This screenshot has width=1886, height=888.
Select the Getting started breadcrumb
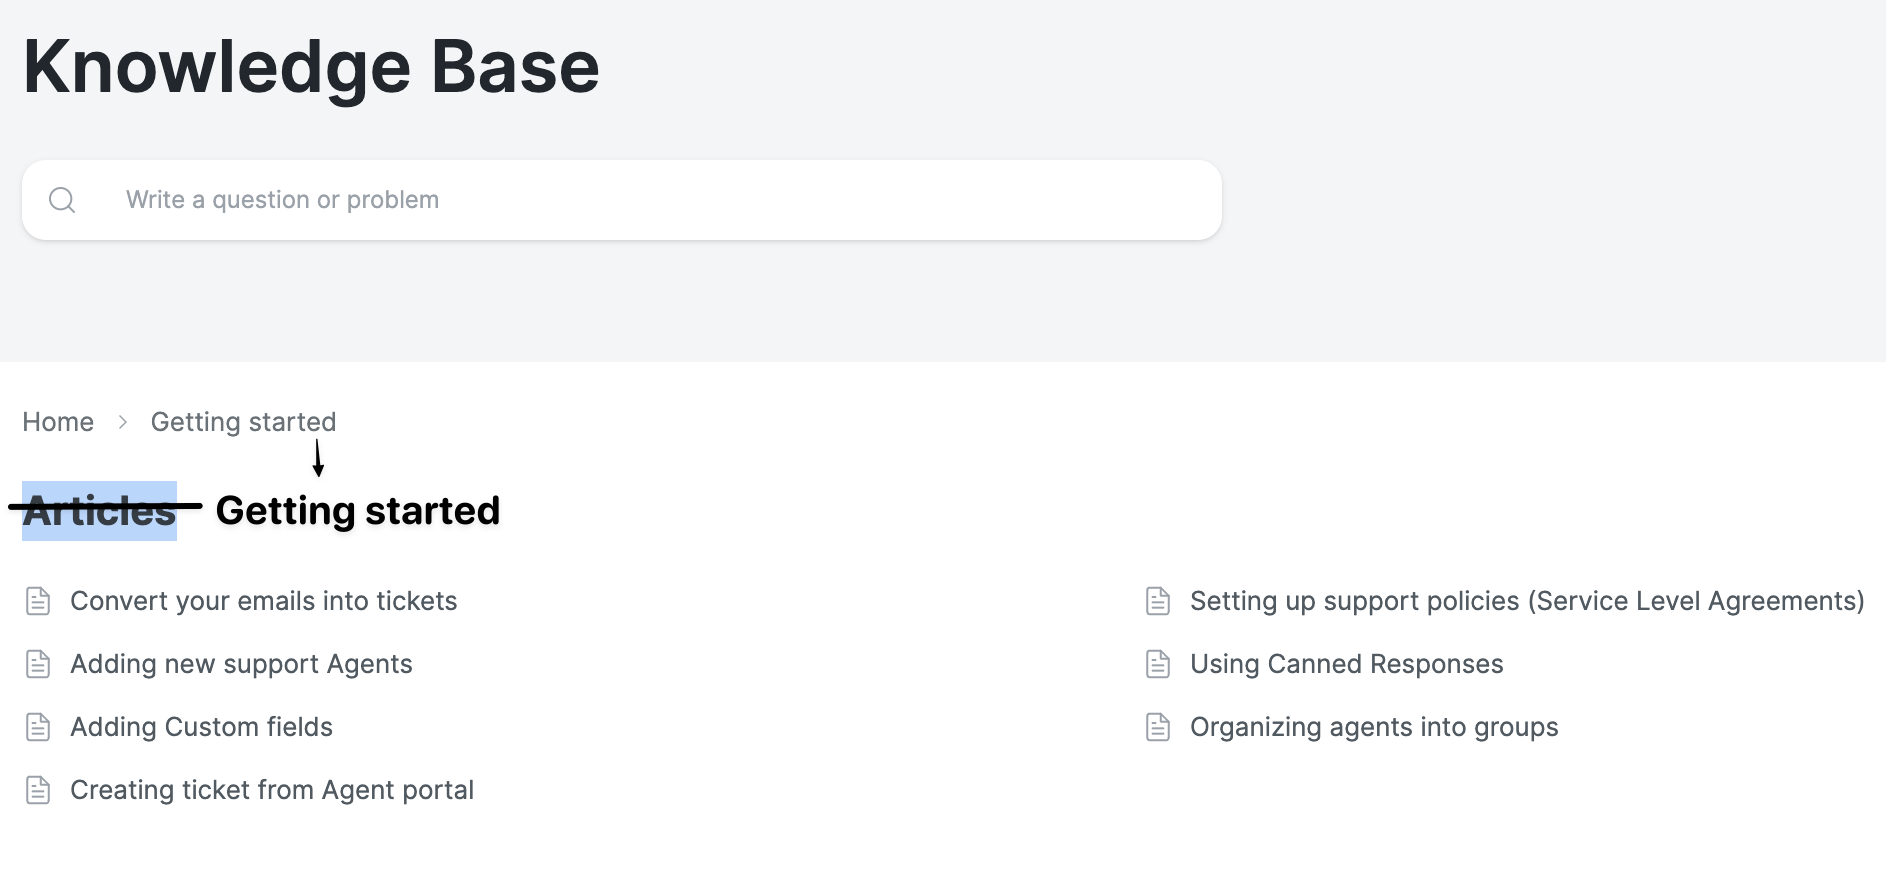click(243, 421)
